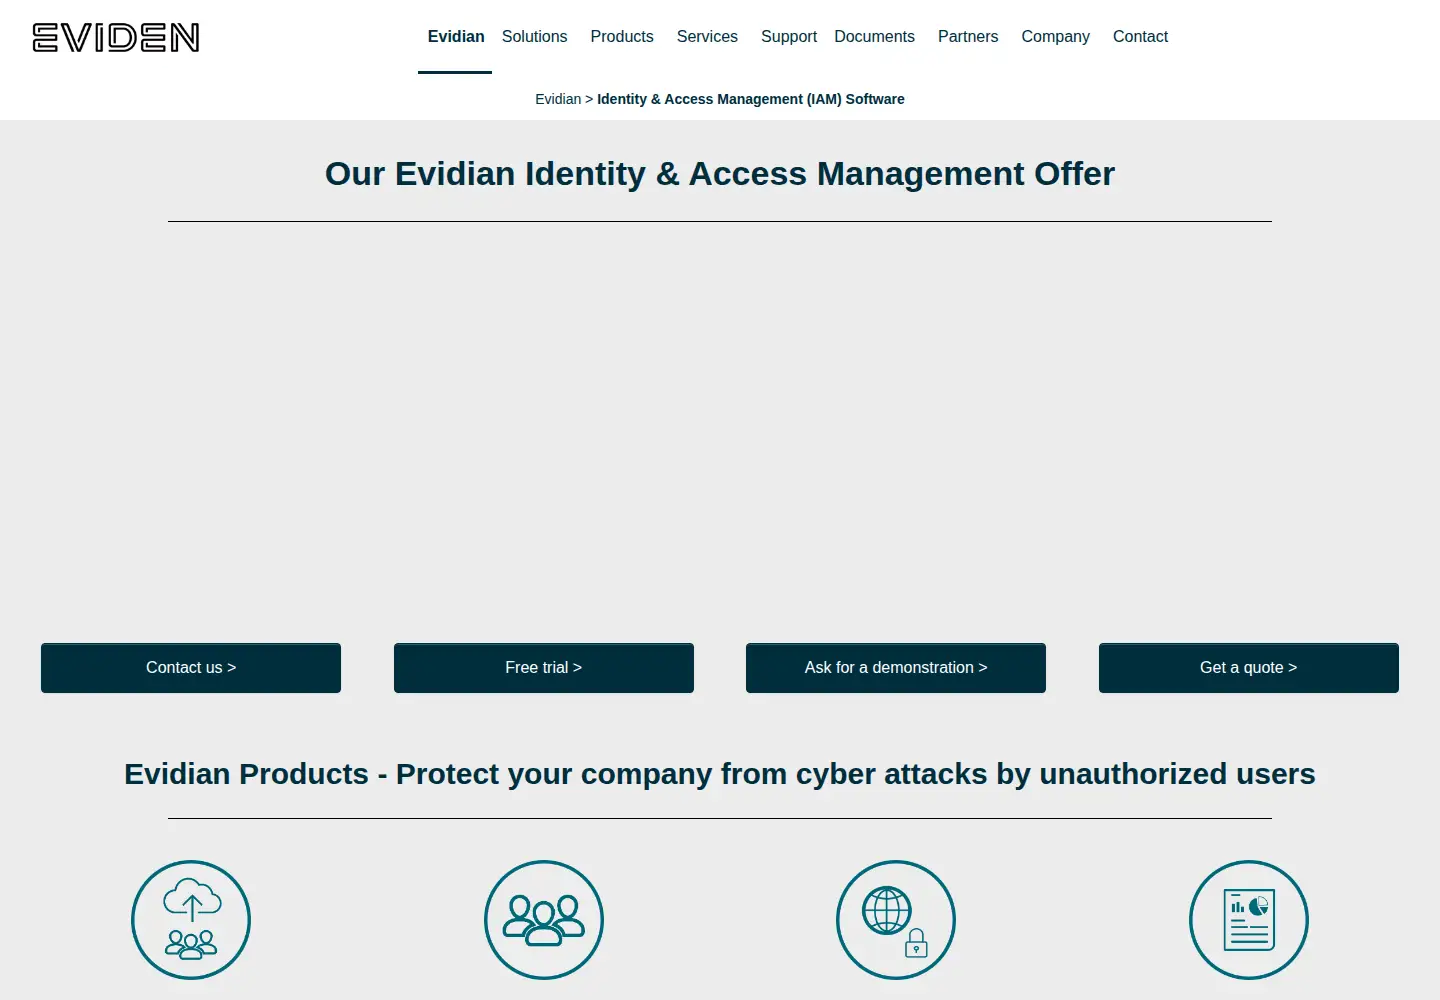Click the IAM Software breadcrumb text
This screenshot has width=1440, height=1000.
(751, 99)
